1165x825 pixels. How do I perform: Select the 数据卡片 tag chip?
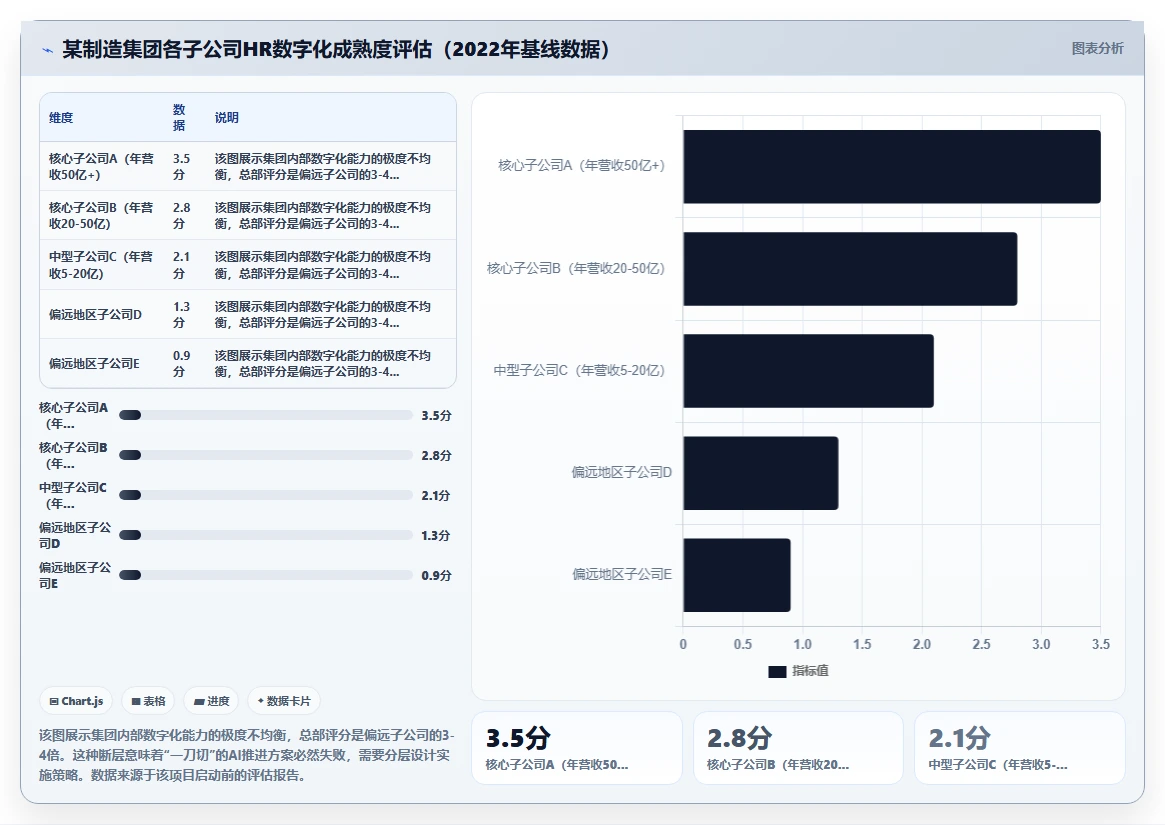(x=284, y=701)
